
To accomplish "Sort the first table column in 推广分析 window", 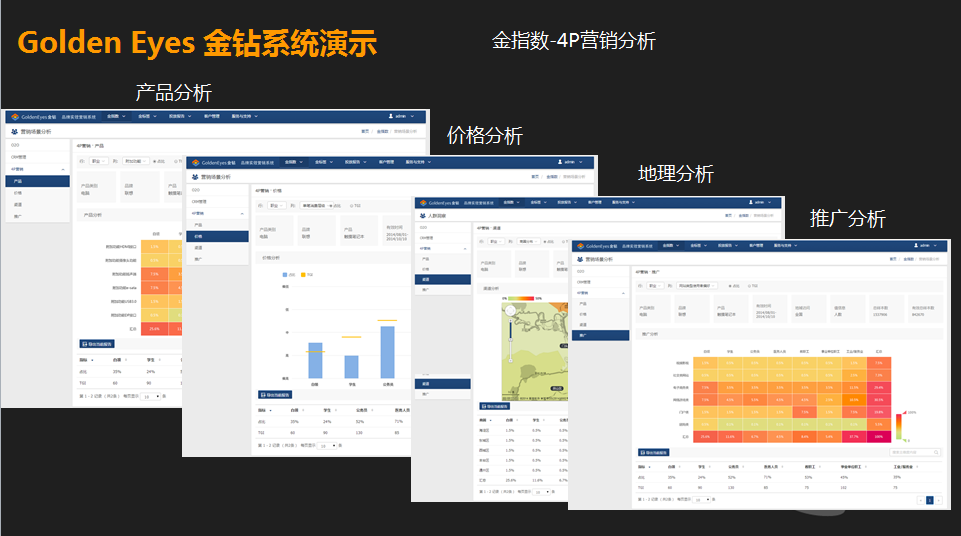I will point(650,467).
